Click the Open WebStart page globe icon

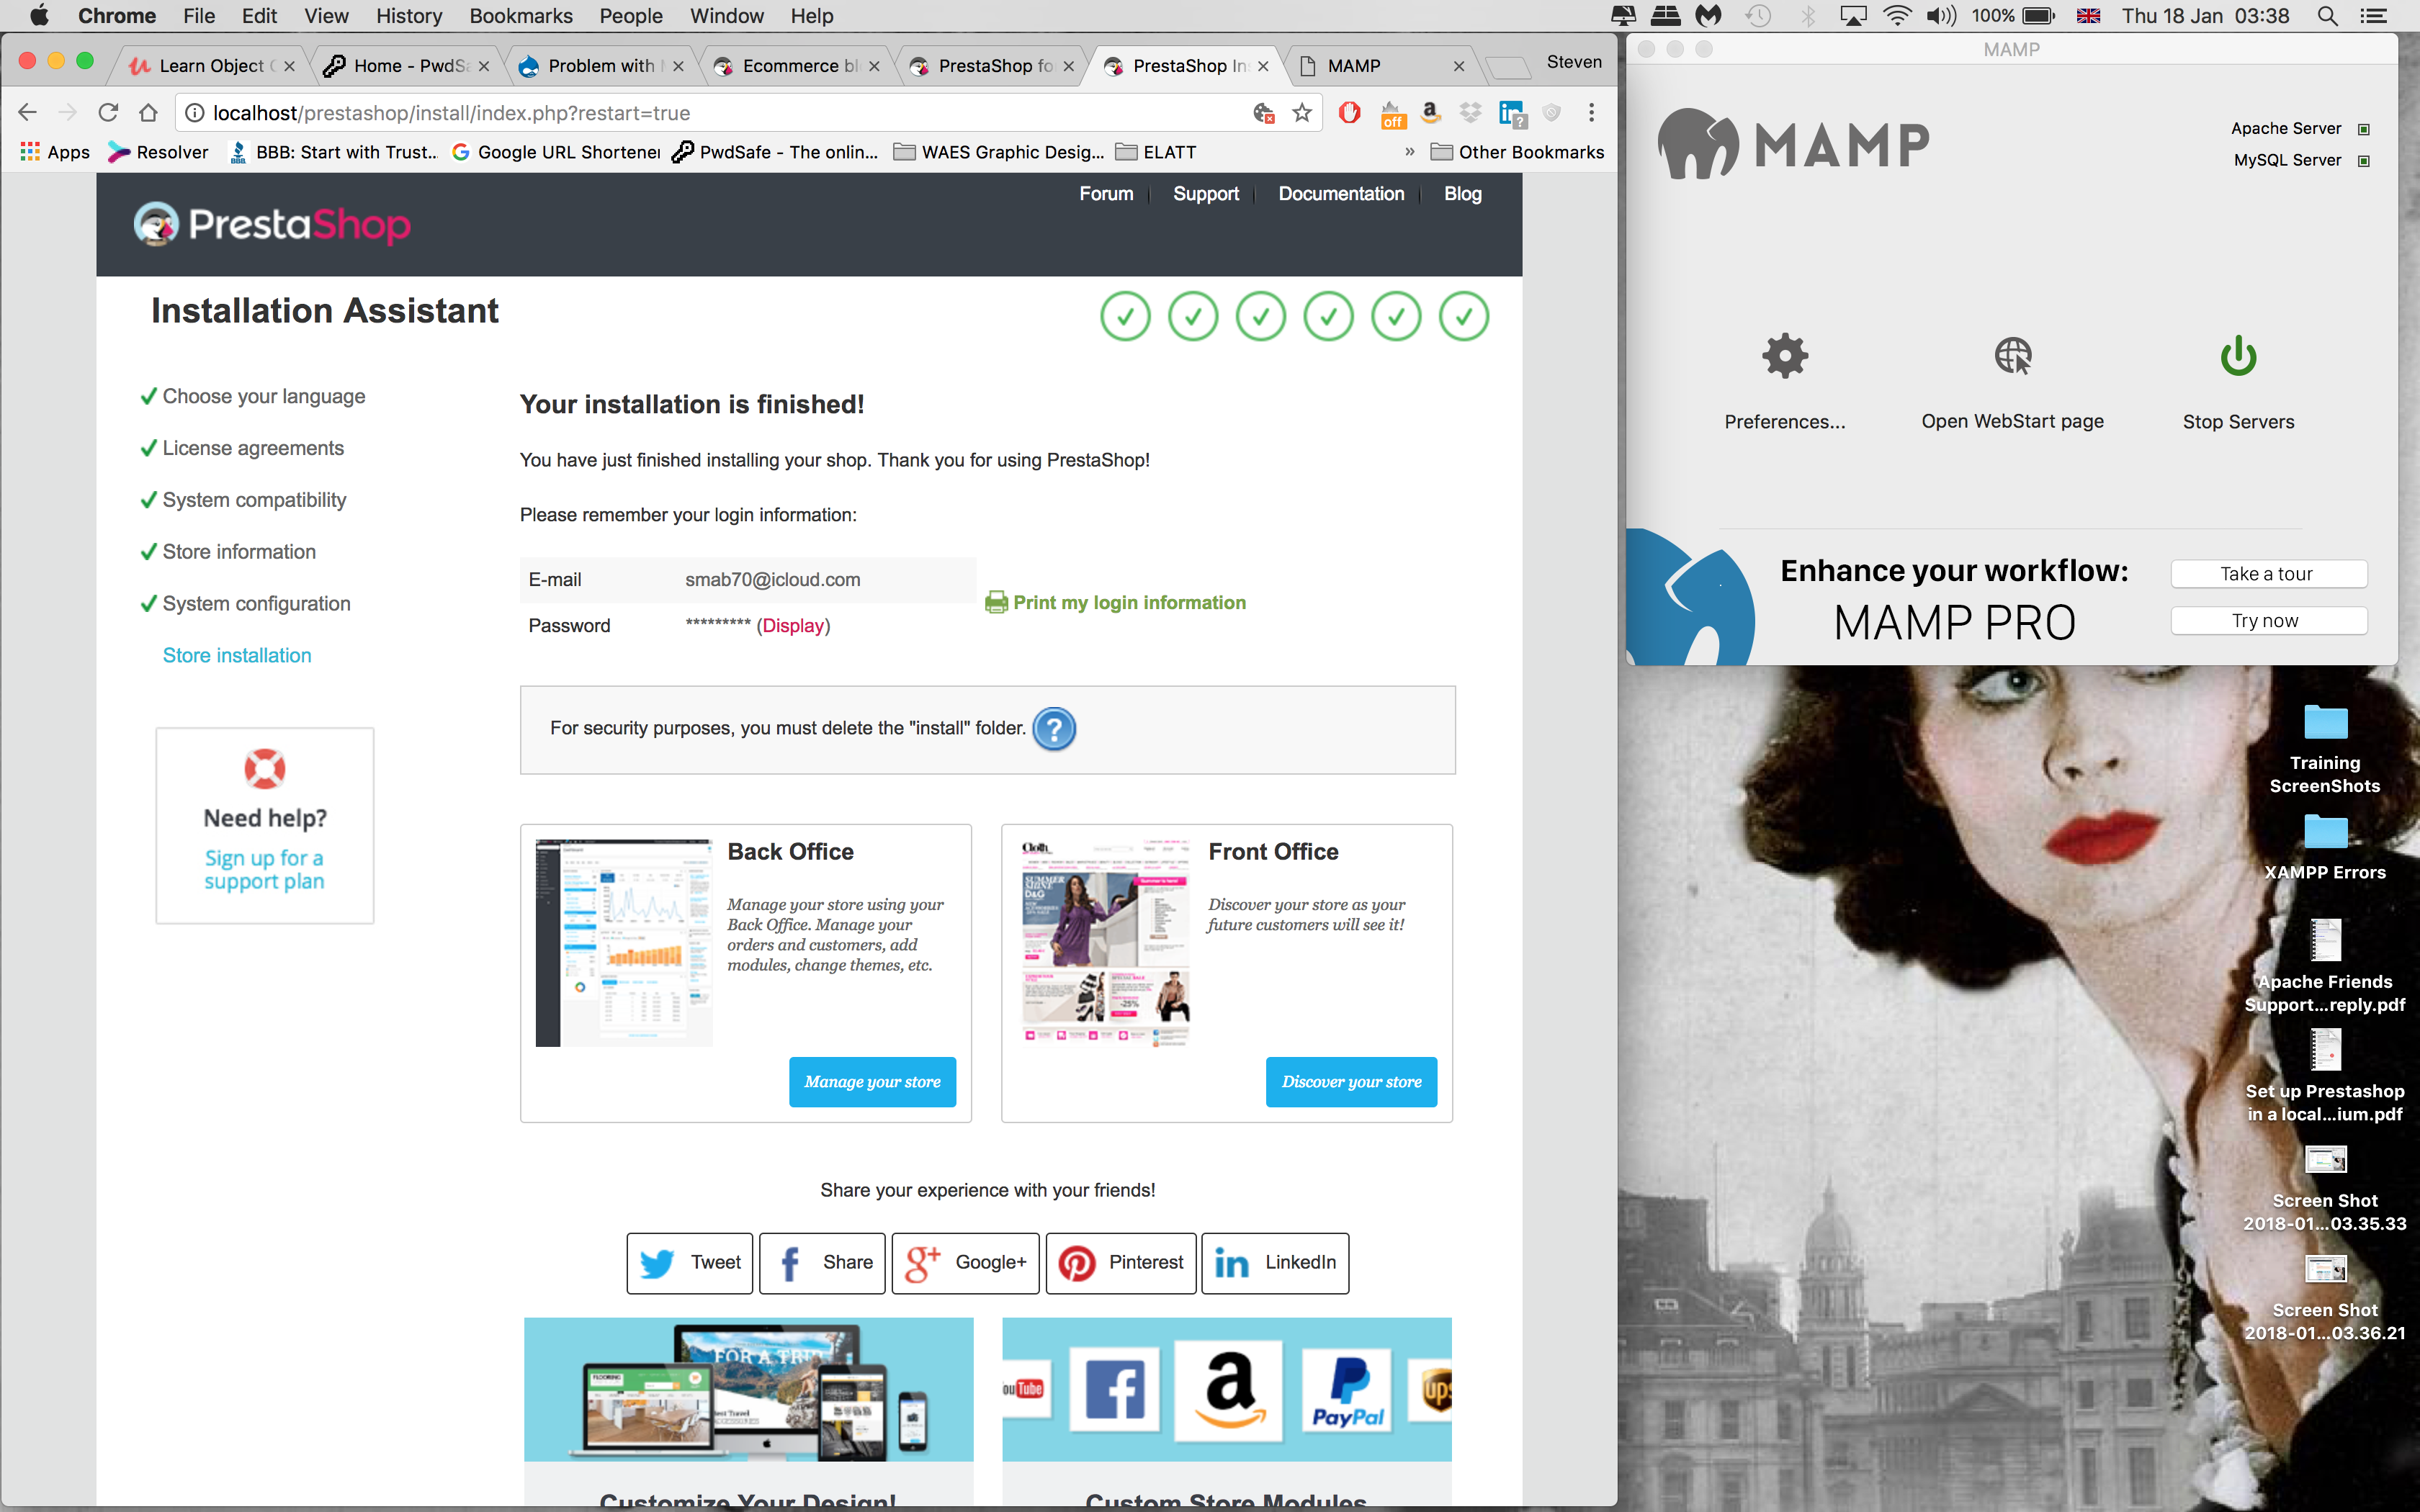pyautogui.click(x=2012, y=356)
